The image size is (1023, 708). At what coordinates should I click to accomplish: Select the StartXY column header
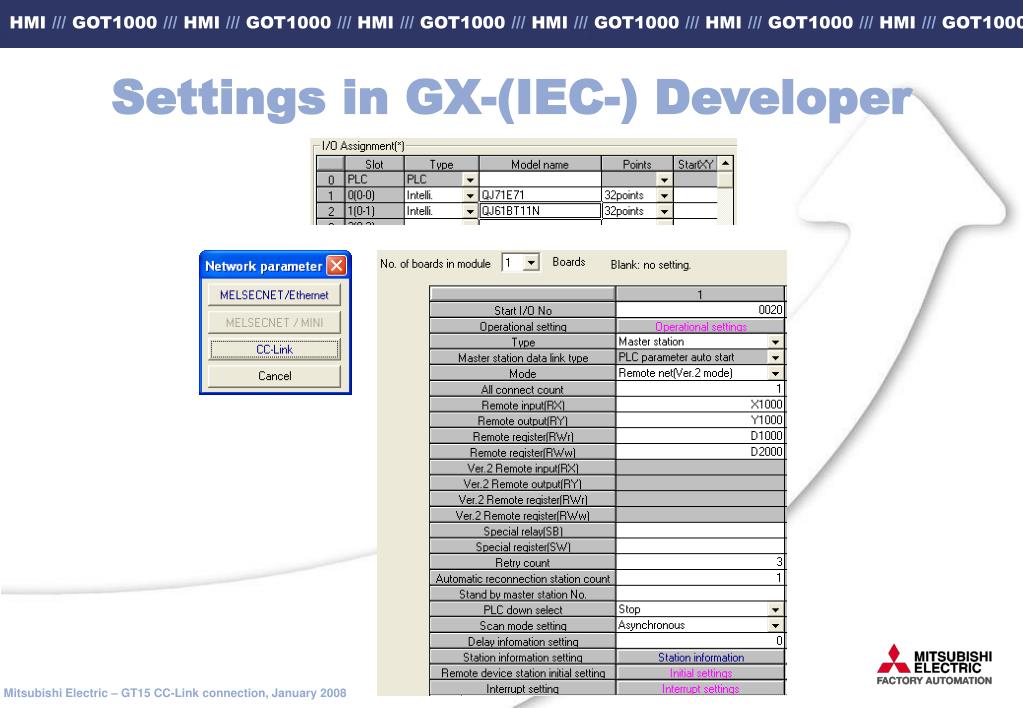(695, 164)
